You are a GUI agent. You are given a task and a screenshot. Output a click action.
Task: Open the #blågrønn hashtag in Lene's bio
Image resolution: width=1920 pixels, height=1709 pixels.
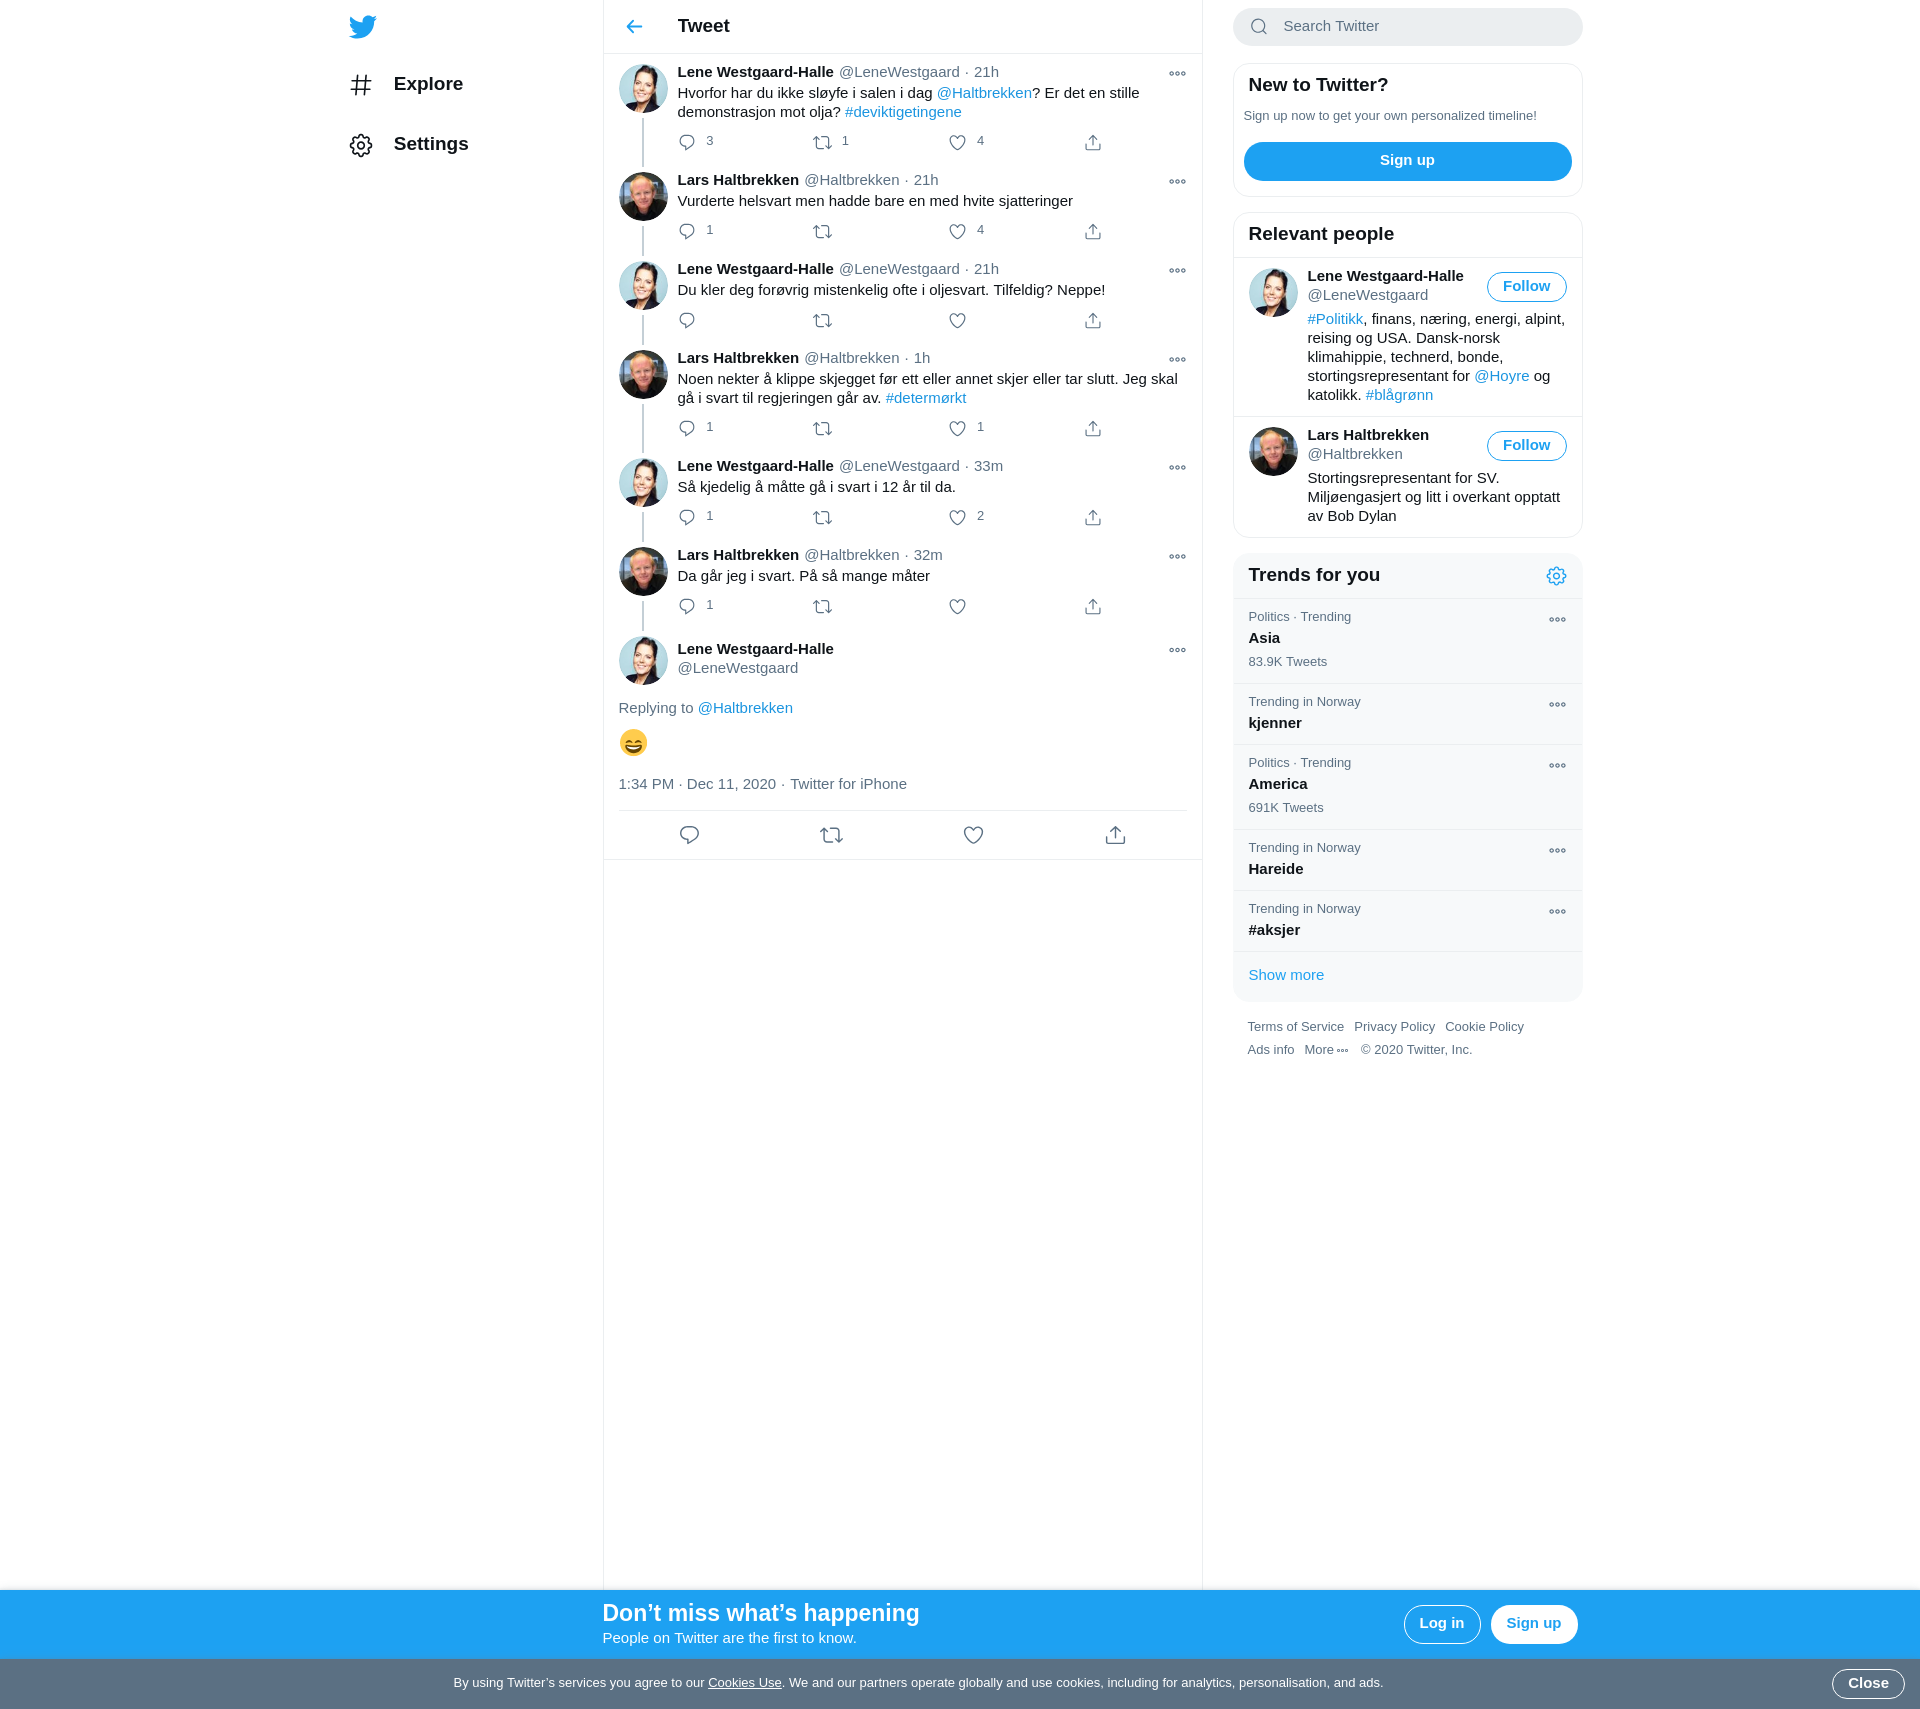coord(1399,395)
